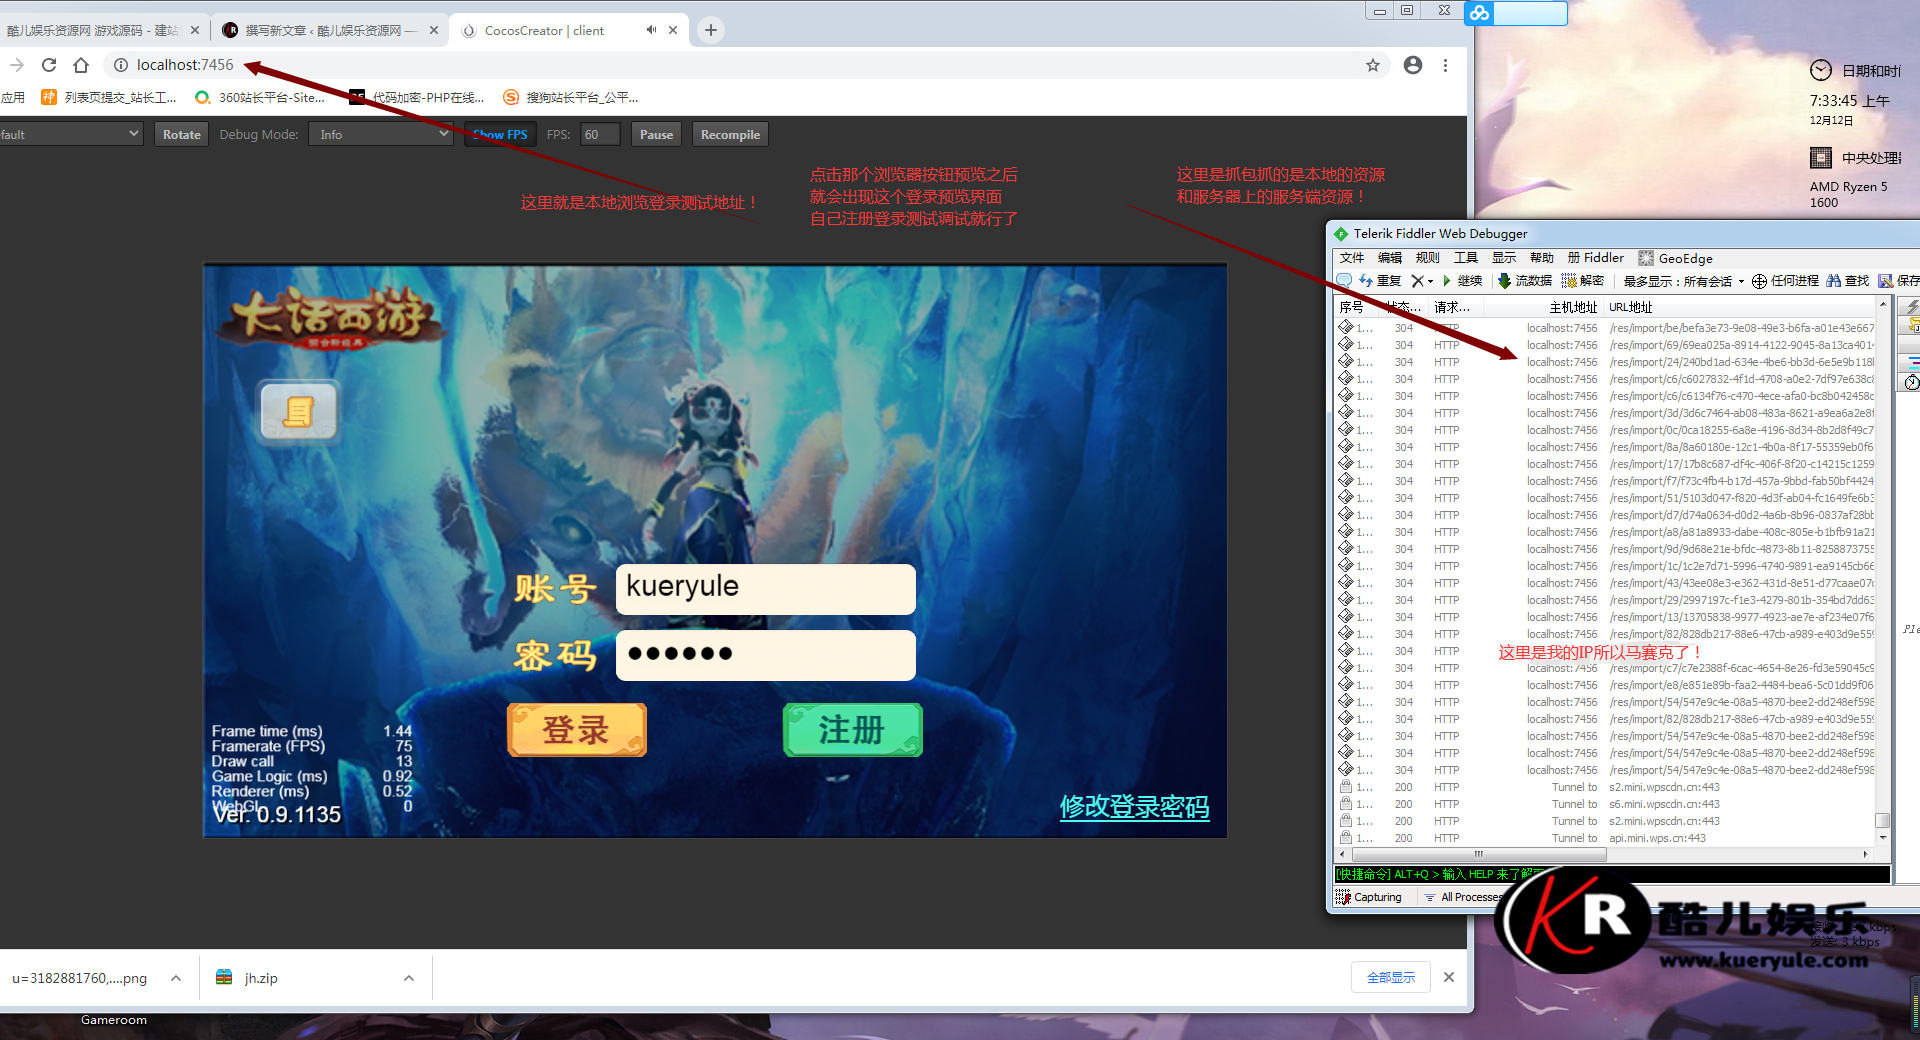The width and height of the screenshot is (1920, 1040).
Task: Open the 显示 menu in Fiddler
Action: click(x=1504, y=258)
